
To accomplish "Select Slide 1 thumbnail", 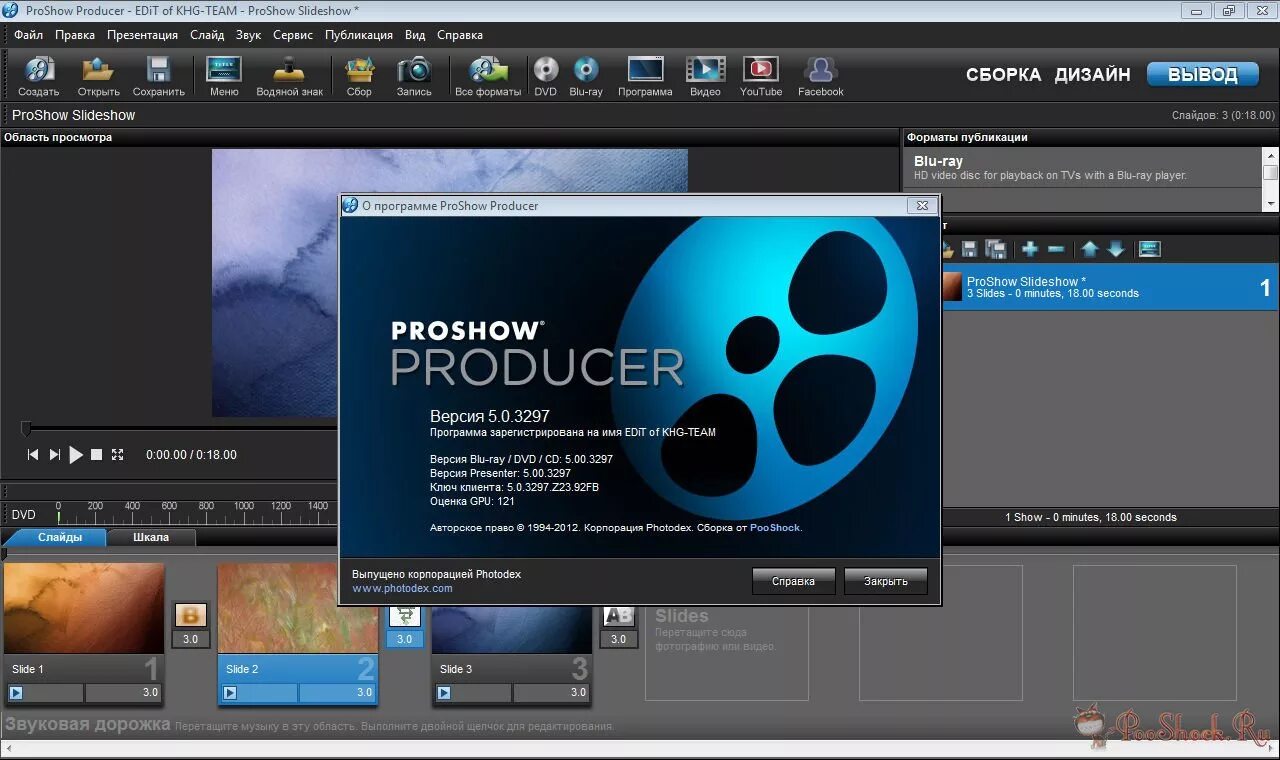I will [84, 608].
